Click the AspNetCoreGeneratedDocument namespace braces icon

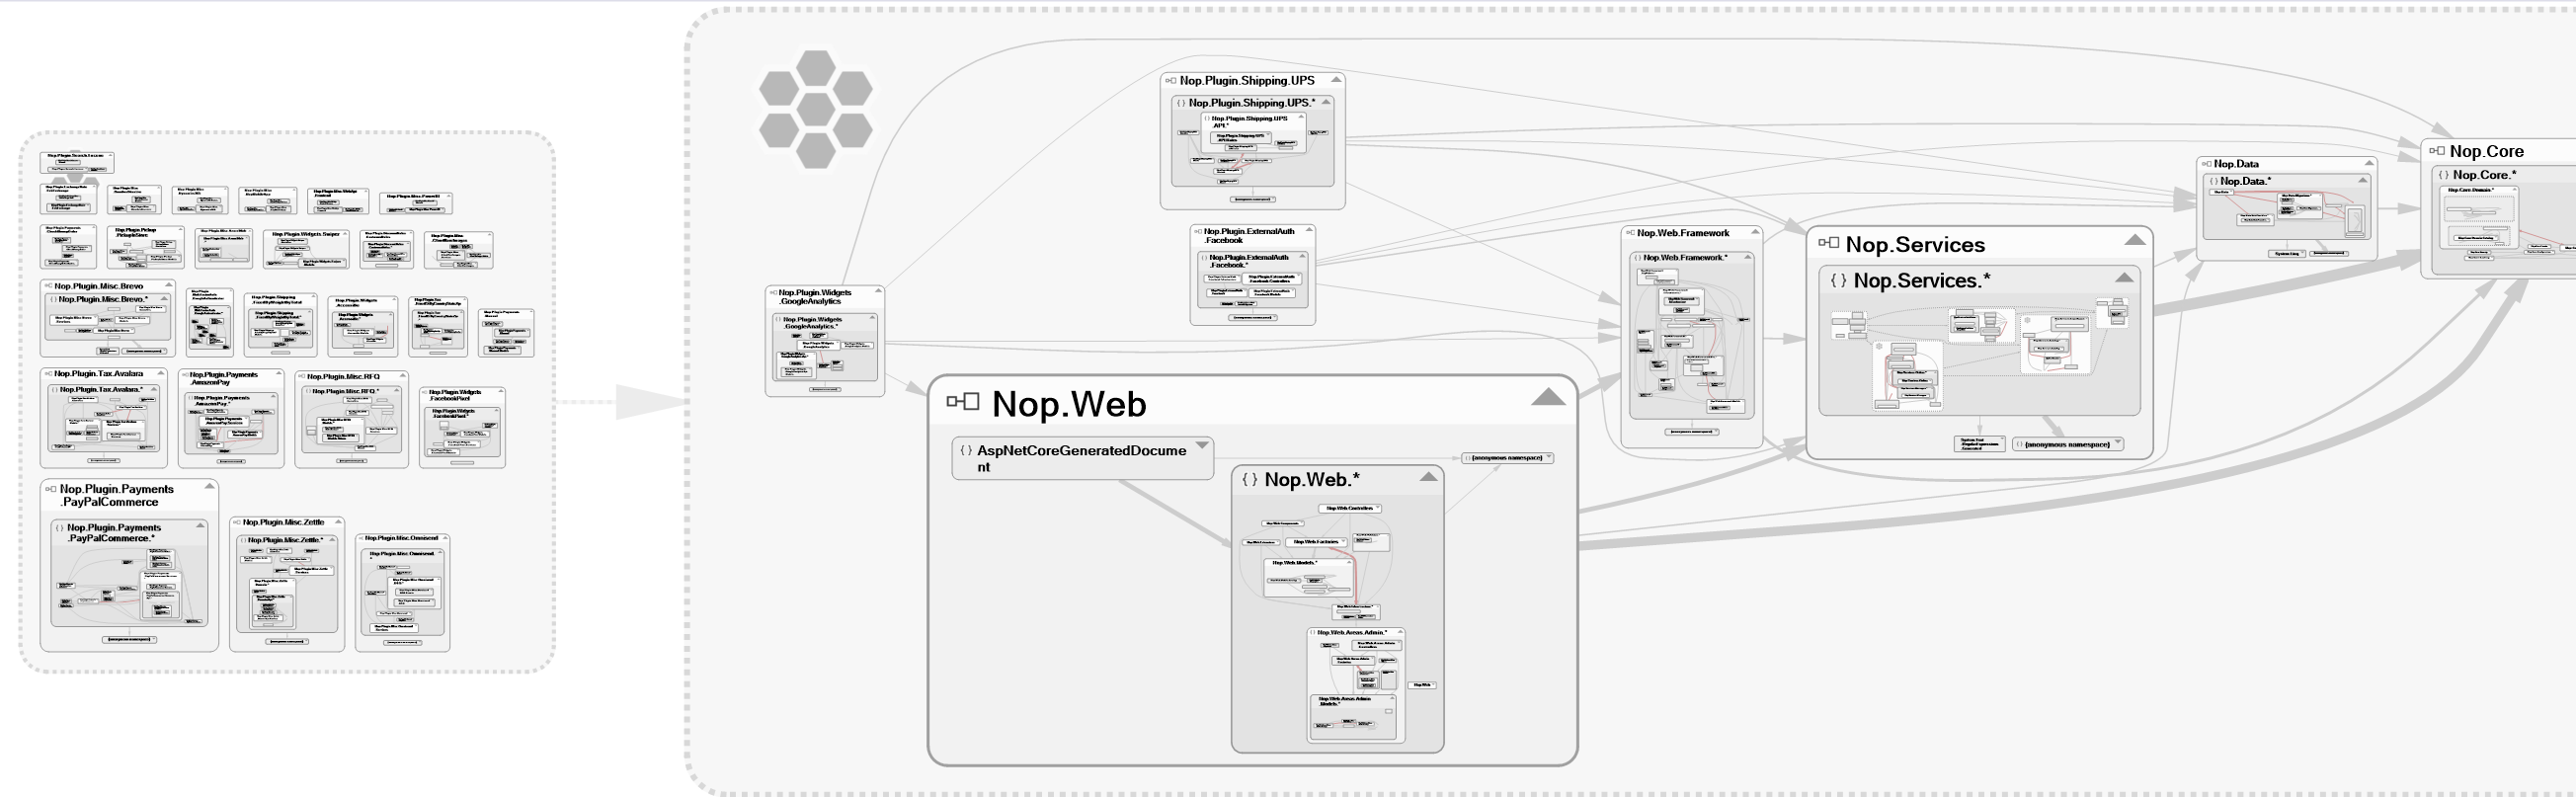(965, 451)
